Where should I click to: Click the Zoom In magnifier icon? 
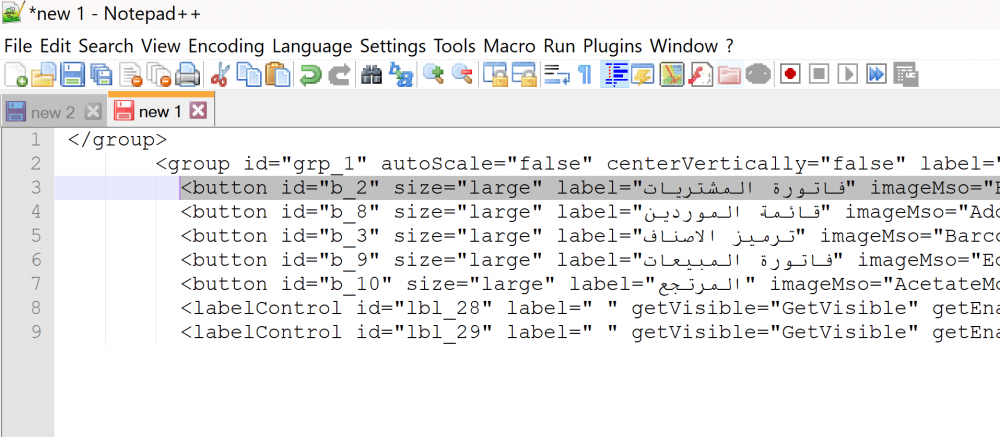pyautogui.click(x=433, y=74)
